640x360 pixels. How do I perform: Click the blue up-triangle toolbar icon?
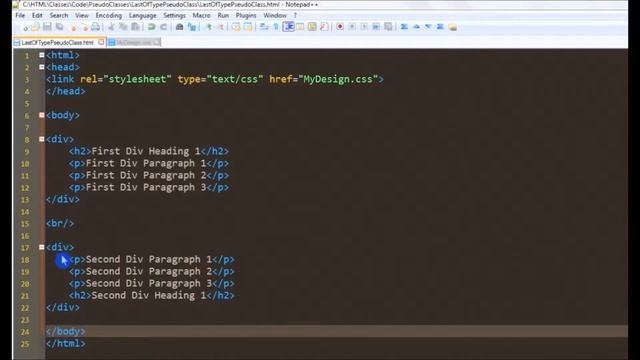(x=416, y=27)
